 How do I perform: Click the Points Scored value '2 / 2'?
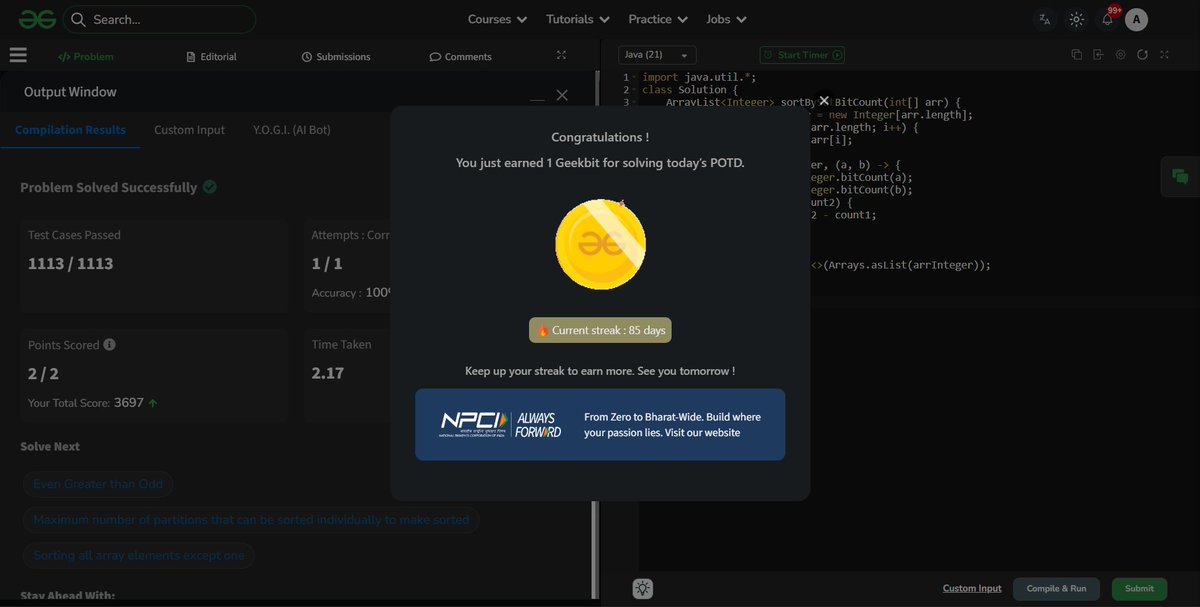(43, 374)
